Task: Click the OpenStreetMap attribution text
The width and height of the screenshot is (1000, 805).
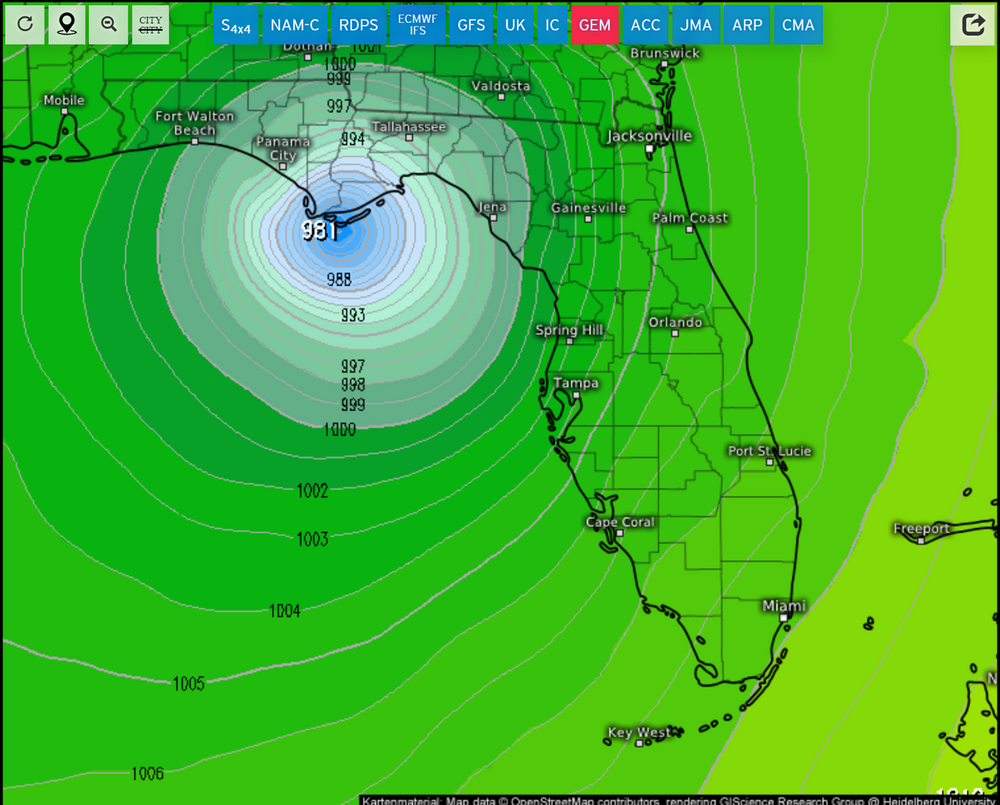Action: (678, 801)
